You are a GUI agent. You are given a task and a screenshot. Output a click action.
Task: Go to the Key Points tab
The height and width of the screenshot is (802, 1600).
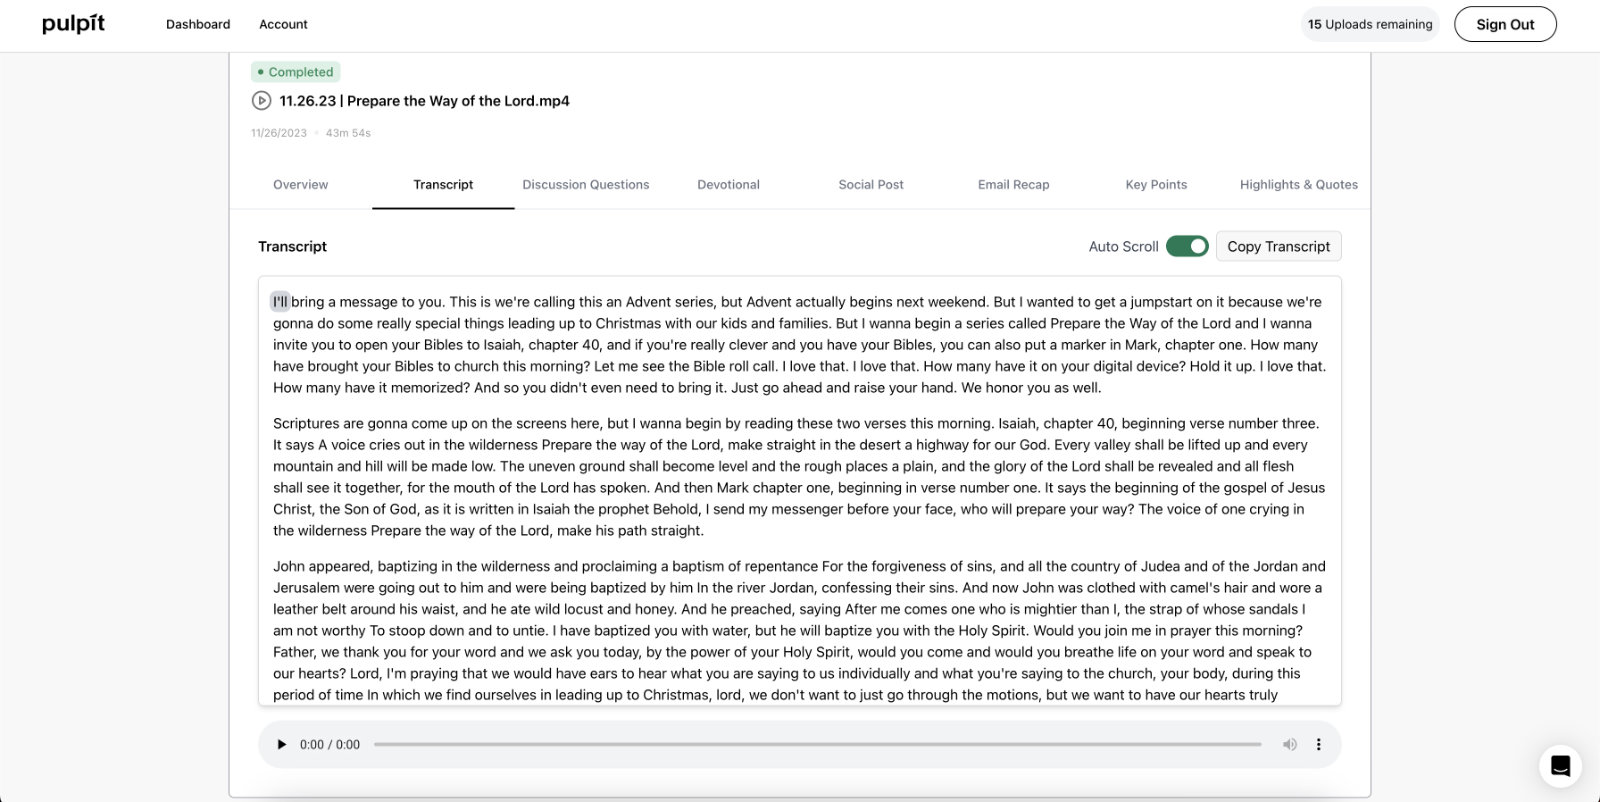pos(1156,184)
